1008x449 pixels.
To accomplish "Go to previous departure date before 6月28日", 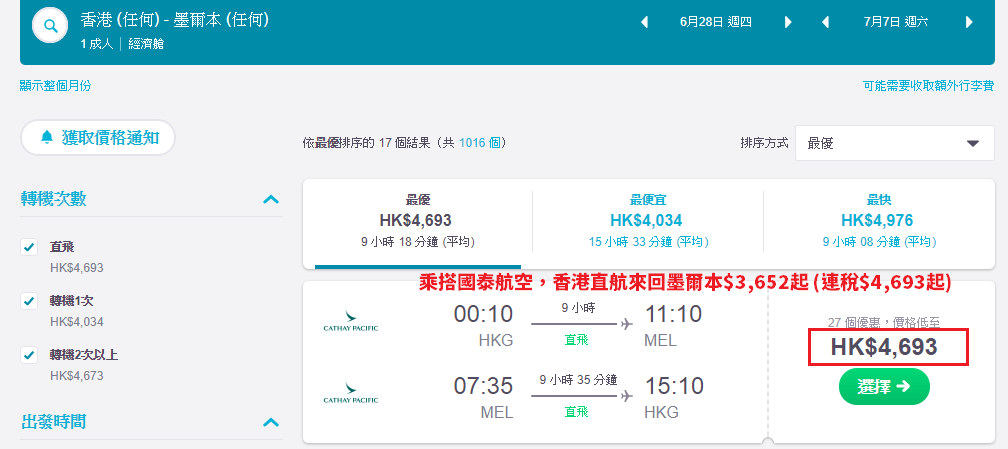I will (644, 23).
